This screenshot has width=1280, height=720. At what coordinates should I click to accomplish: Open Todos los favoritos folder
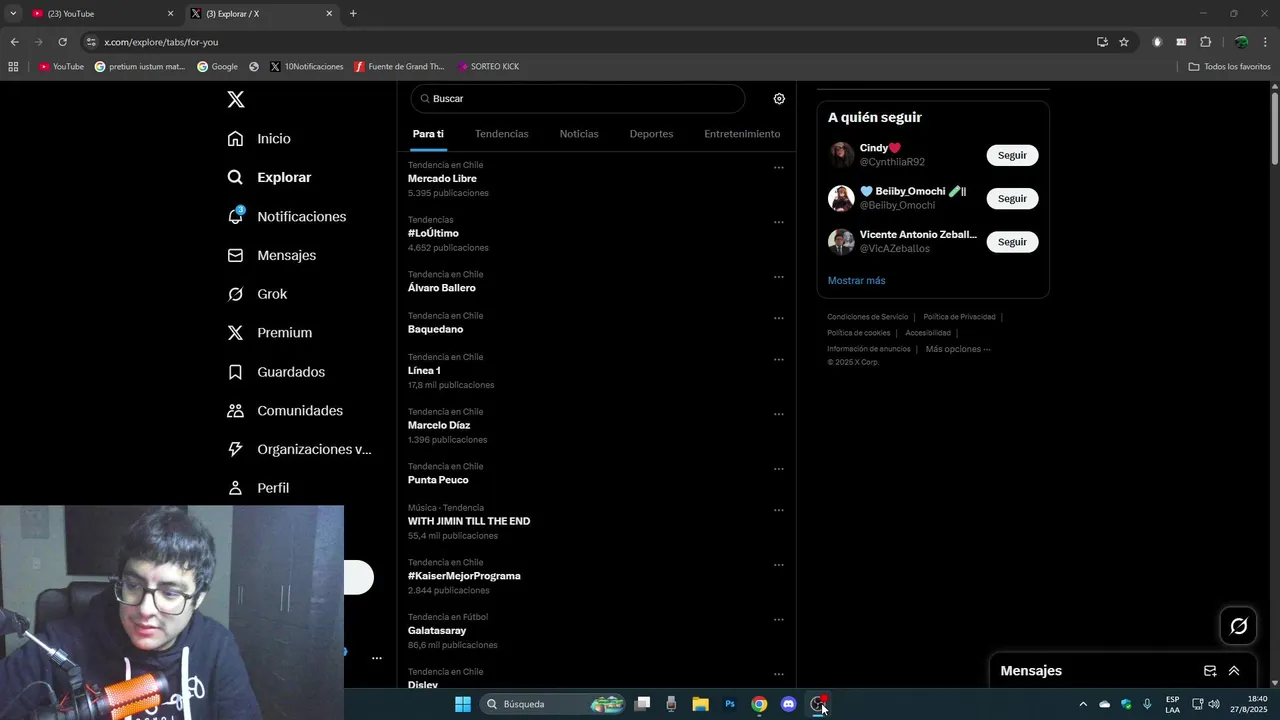coord(1229,67)
